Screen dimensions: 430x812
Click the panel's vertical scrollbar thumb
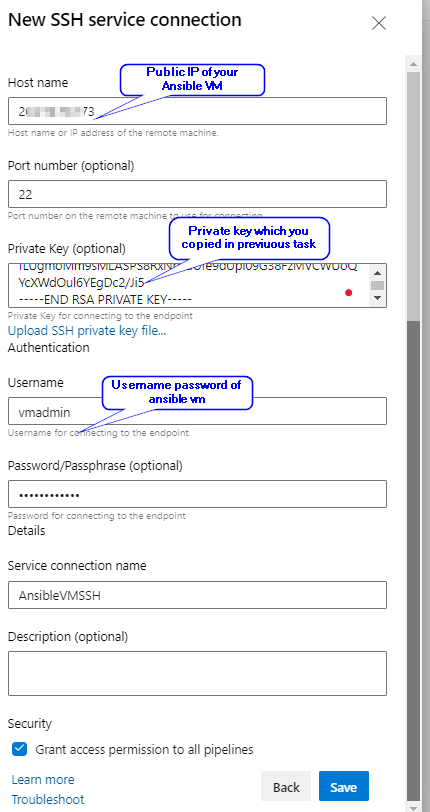tap(413, 560)
